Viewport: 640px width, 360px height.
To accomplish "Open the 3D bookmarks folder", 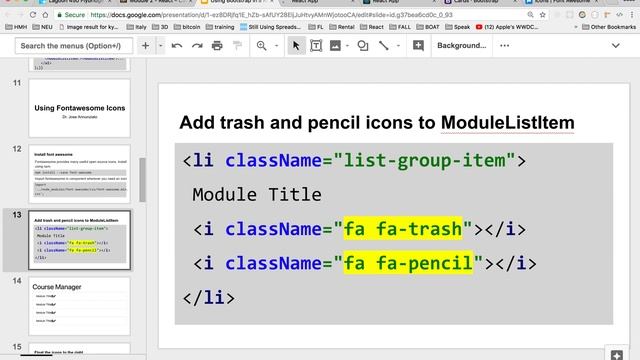I will point(160,27).
